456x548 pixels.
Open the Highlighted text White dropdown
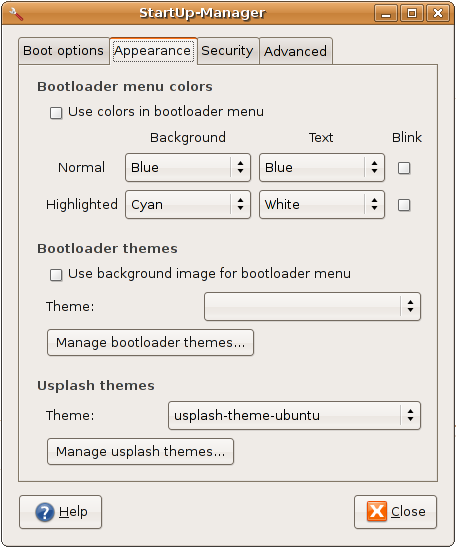tap(322, 204)
